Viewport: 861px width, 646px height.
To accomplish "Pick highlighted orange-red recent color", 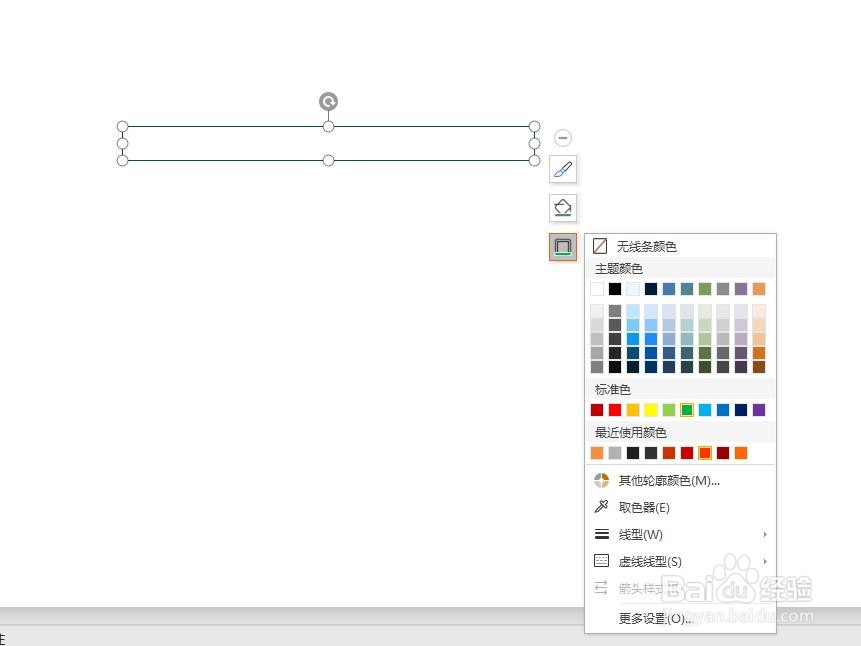I will pos(705,453).
